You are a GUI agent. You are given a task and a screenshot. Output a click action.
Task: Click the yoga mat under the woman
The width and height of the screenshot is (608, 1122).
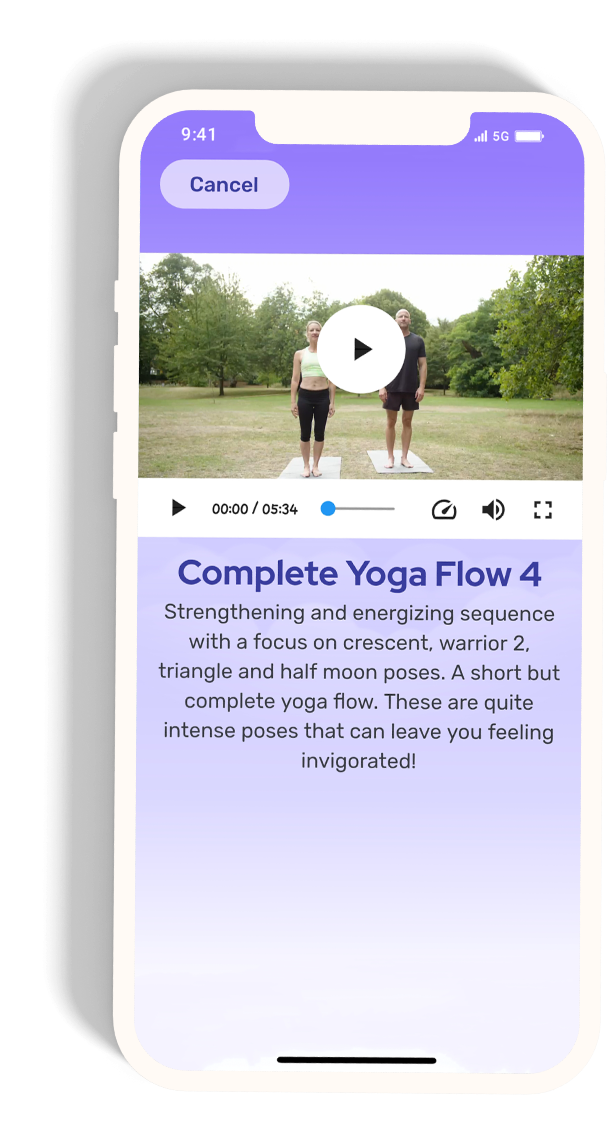(x=312, y=468)
